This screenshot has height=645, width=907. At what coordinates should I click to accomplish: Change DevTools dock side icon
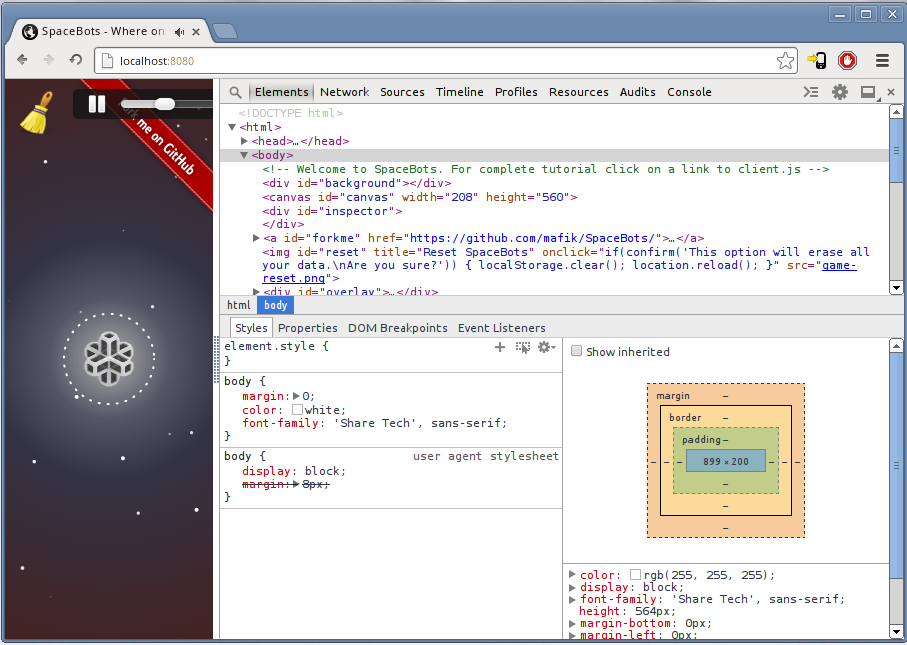(867, 92)
